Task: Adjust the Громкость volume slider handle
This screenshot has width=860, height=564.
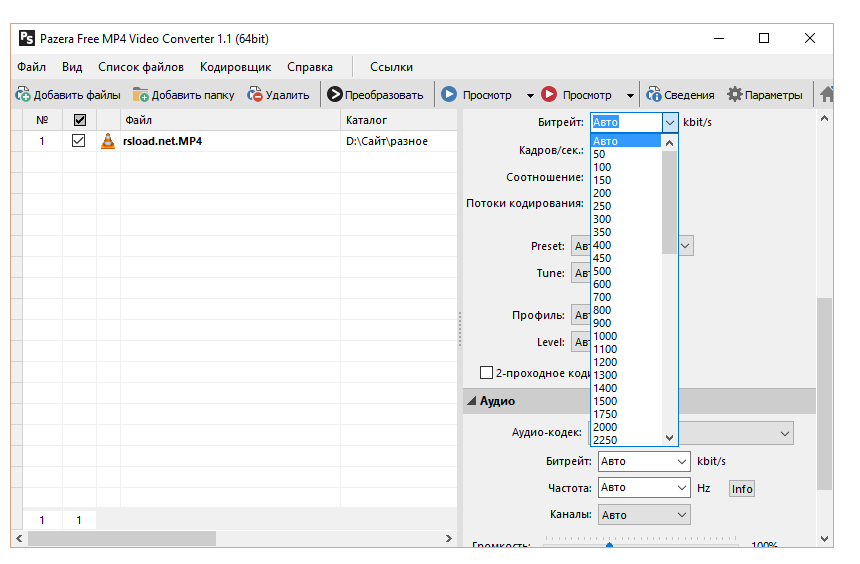Action: click(x=609, y=545)
